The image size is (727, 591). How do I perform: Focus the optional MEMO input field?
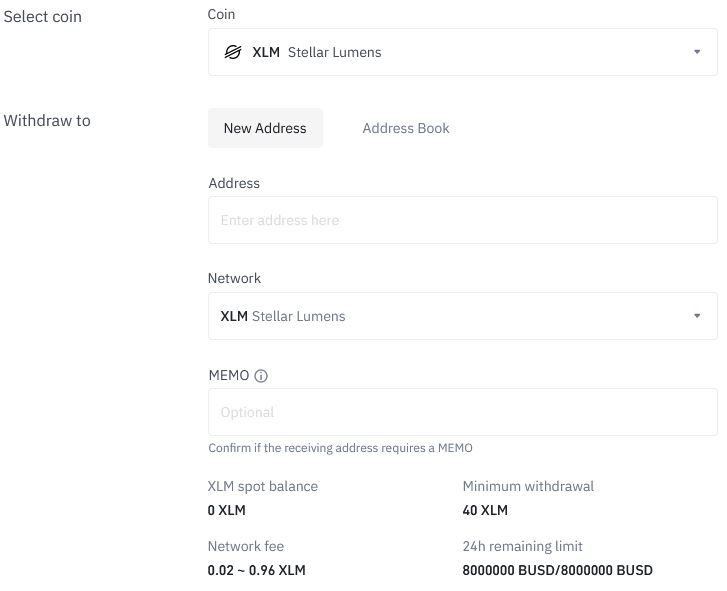(x=463, y=412)
